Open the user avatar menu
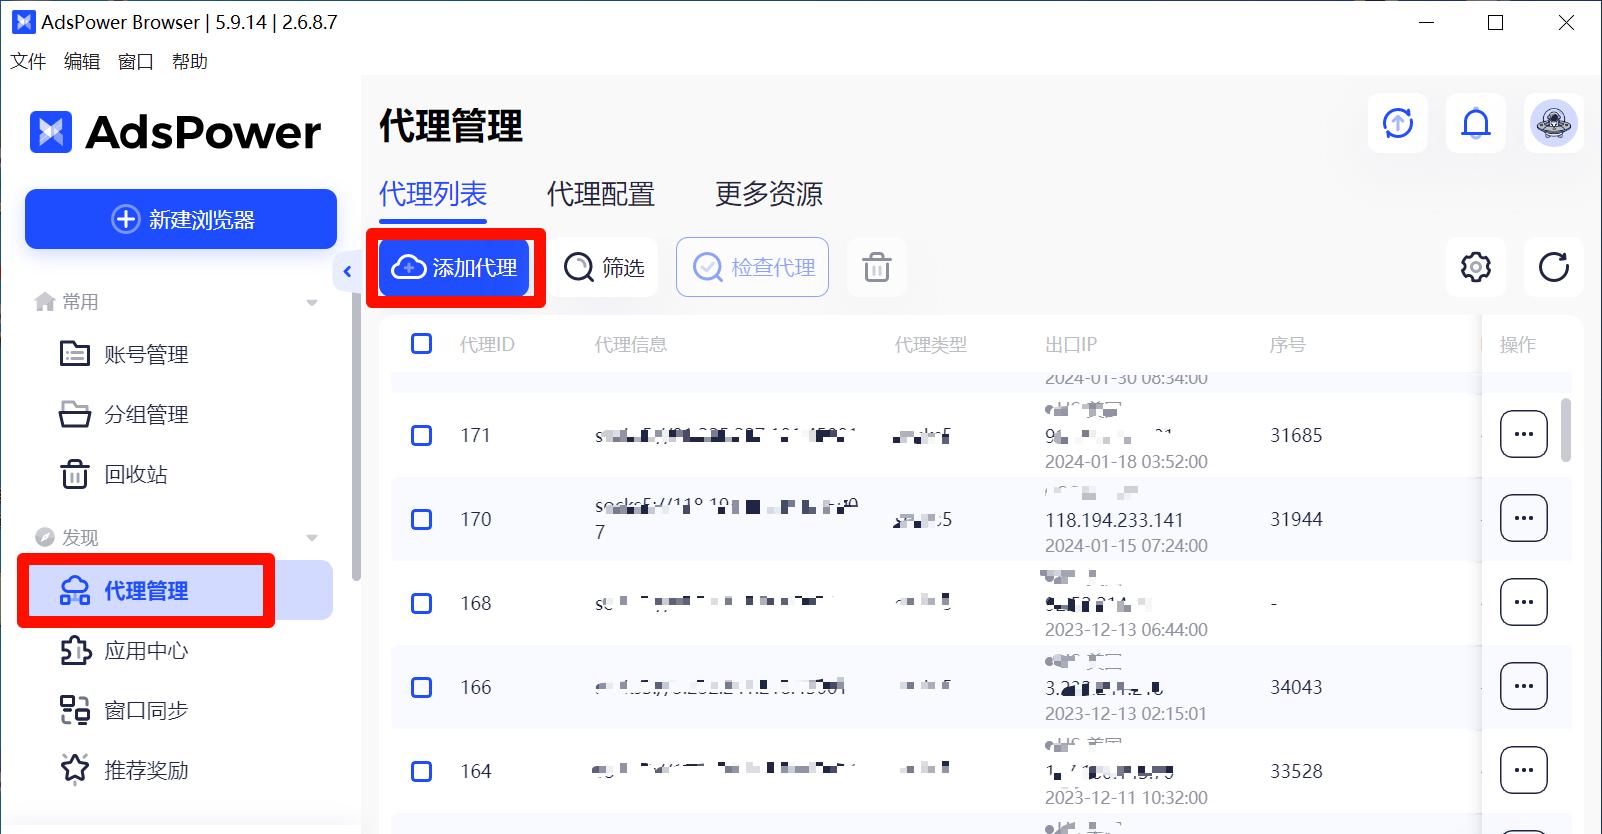Image resolution: width=1602 pixels, height=834 pixels. 1553,124
